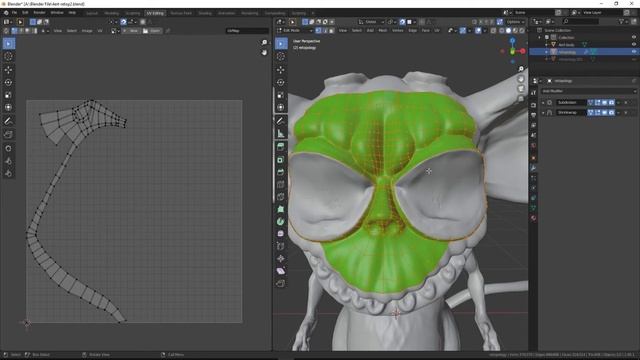Toggle Subdivision modifier edit mode display

(598, 102)
